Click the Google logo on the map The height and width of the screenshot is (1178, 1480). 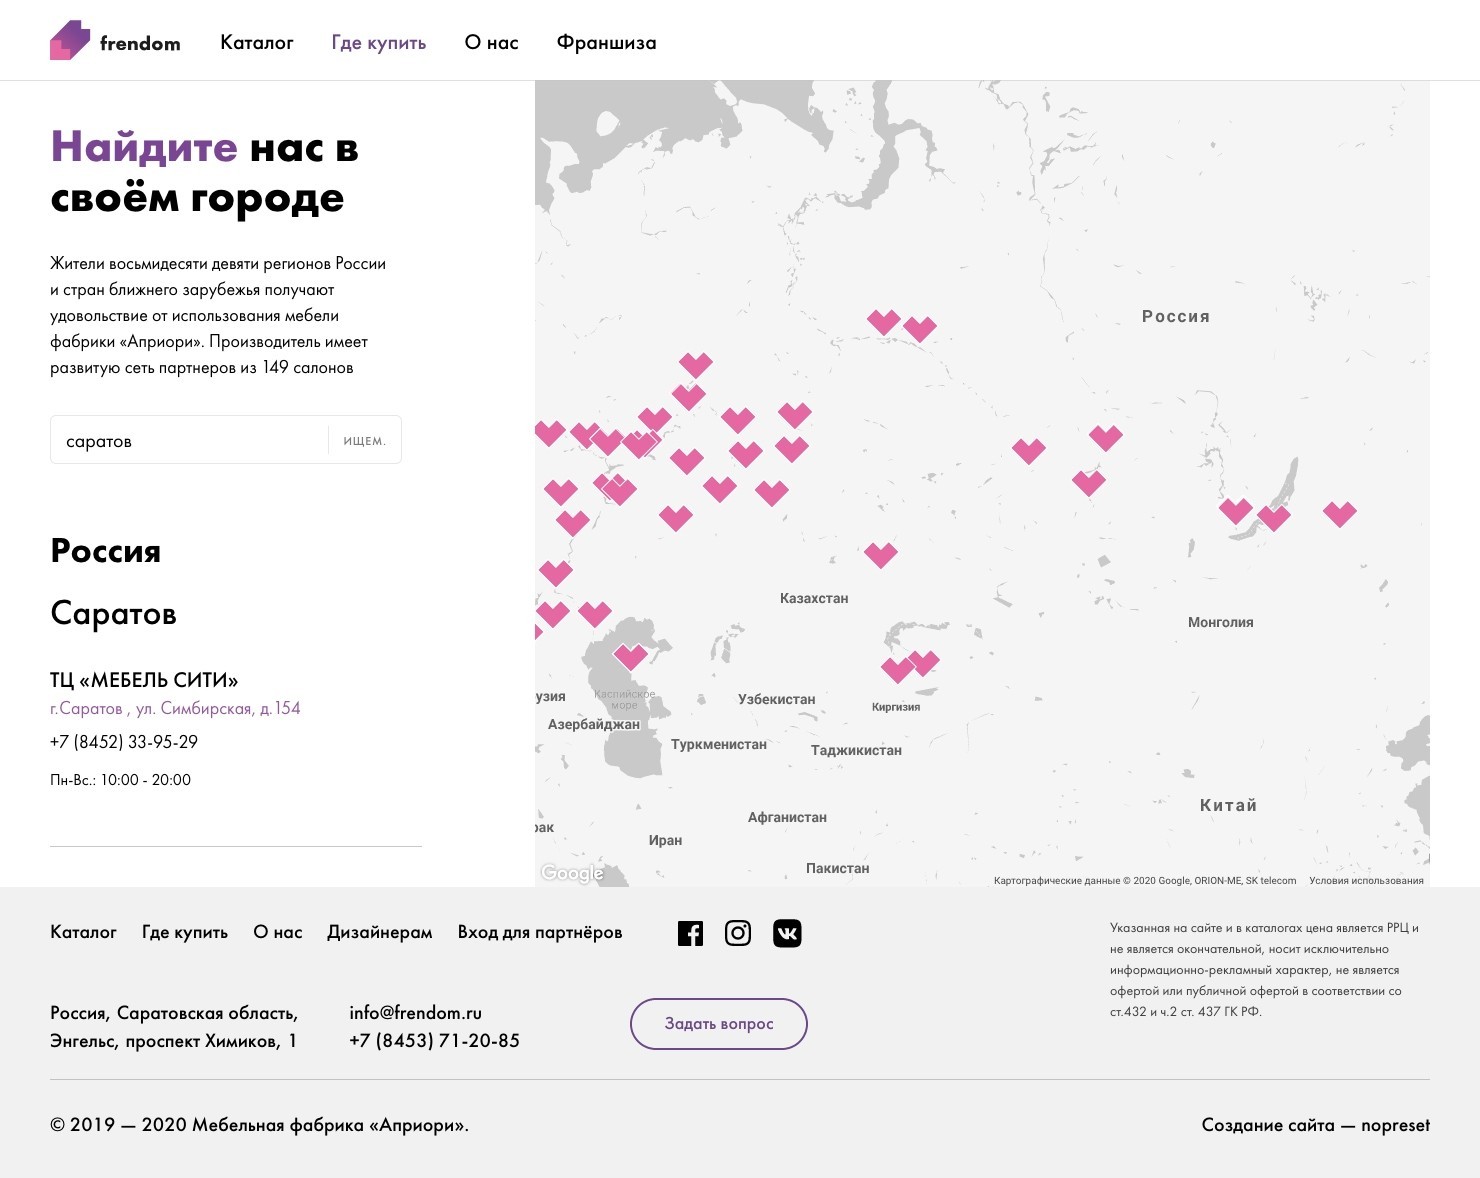point(572,873)
